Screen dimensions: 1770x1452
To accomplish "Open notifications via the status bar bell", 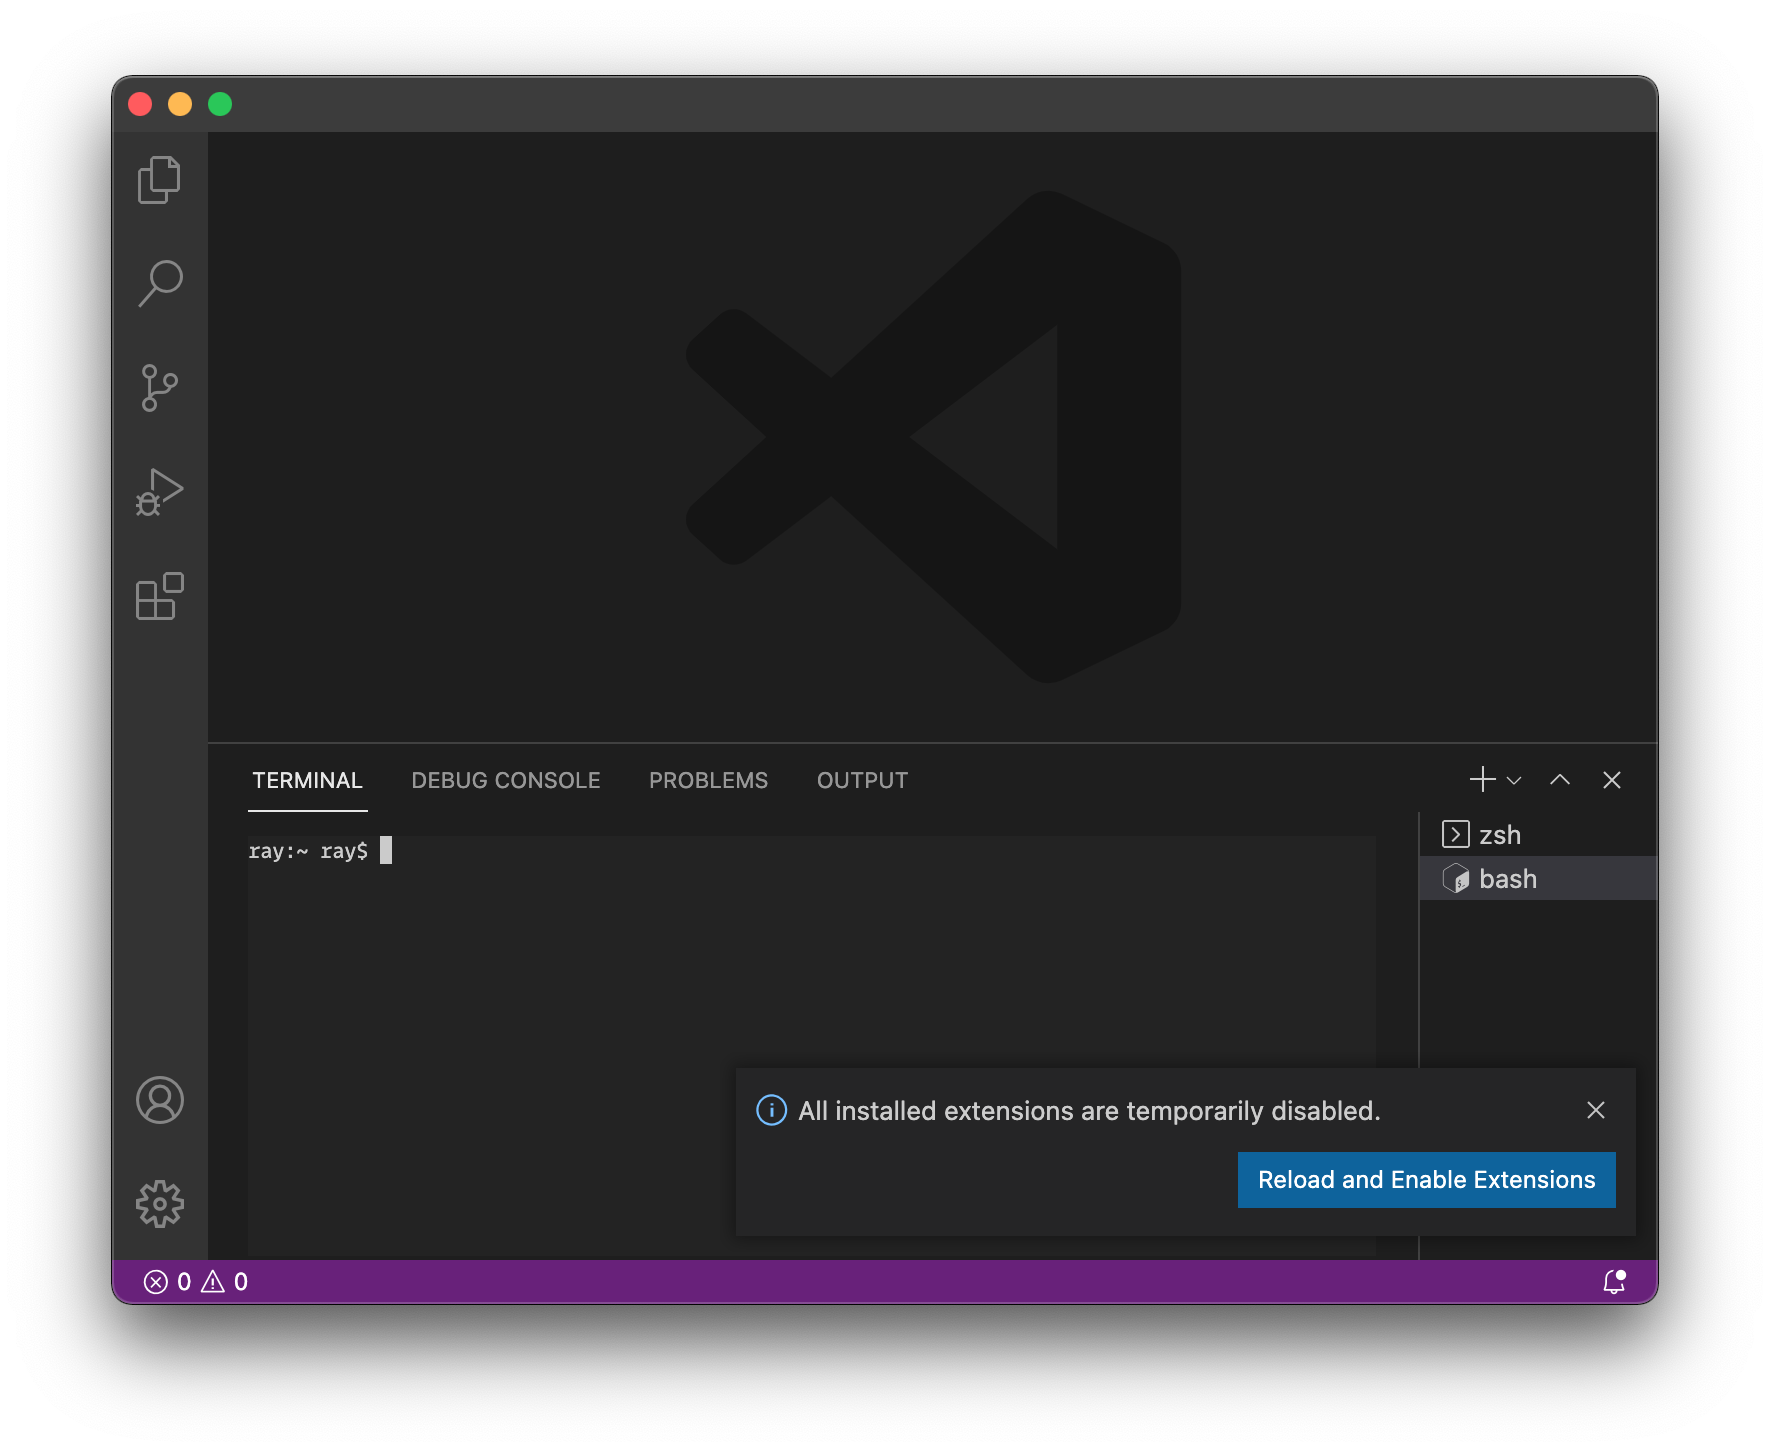I will [1614, 1281].
